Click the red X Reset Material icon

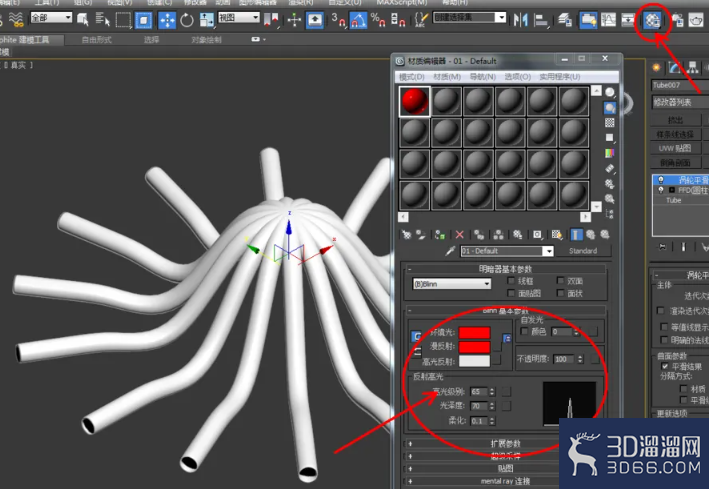(x=459, y=234)
